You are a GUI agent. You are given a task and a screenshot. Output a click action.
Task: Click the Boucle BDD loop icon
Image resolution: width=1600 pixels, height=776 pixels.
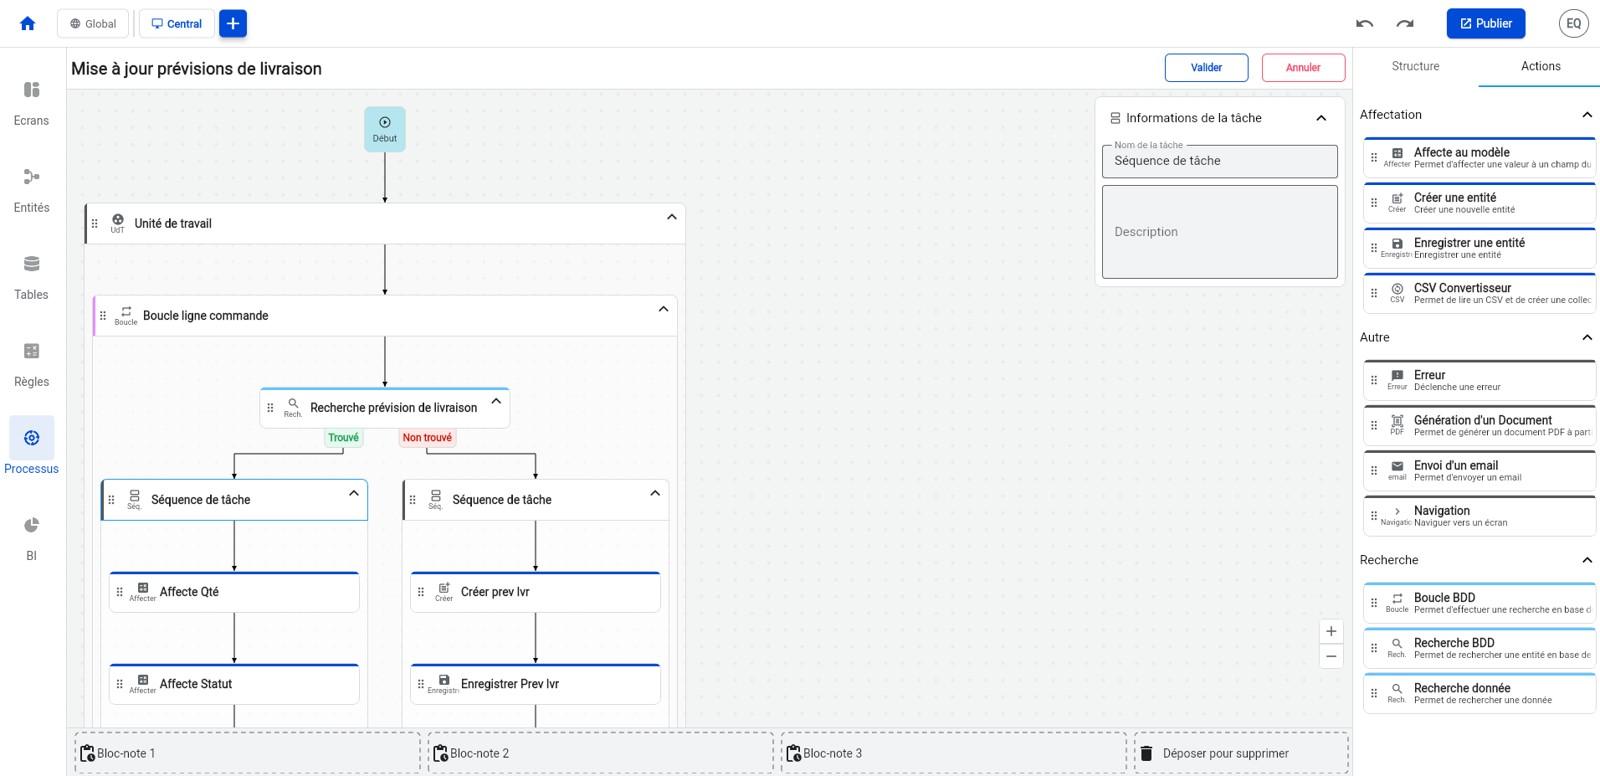tap(1397, 598)
